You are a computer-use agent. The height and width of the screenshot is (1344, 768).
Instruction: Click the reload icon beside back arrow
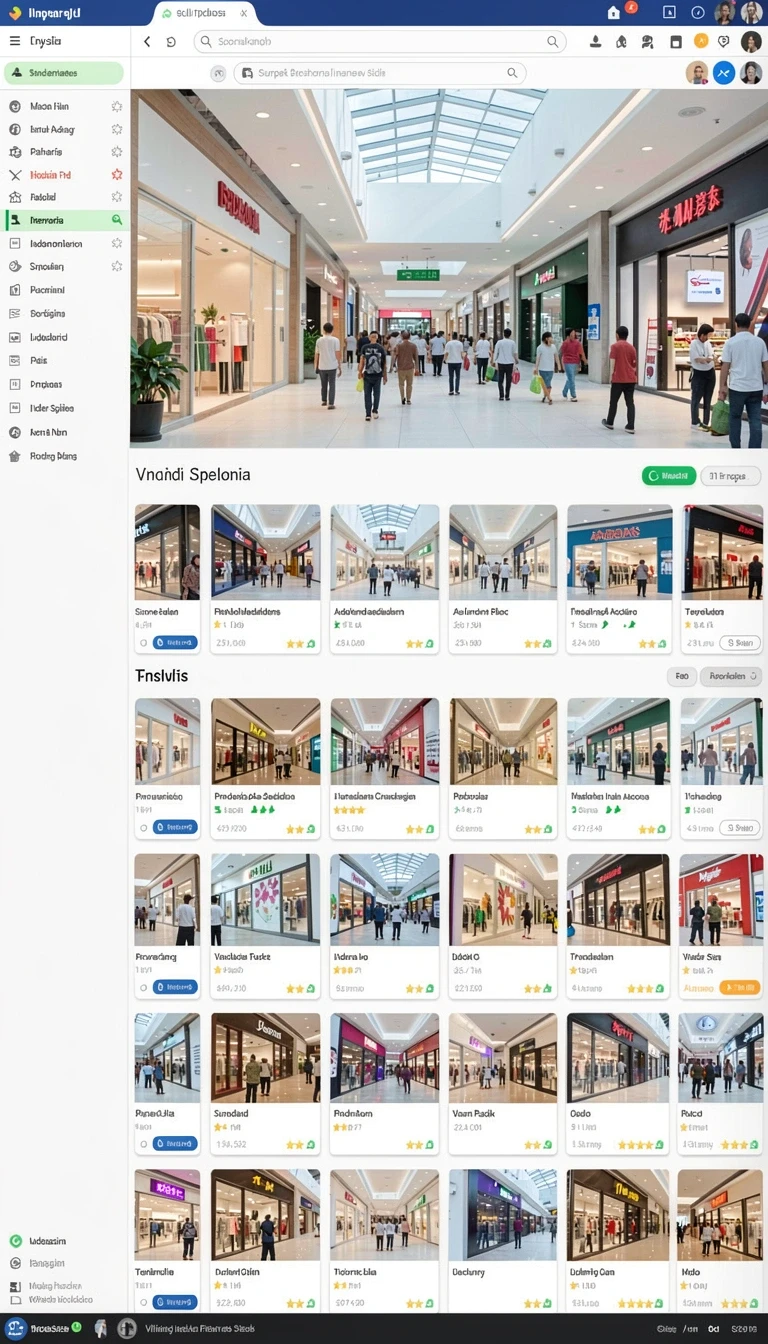click(x=171, y=42)
